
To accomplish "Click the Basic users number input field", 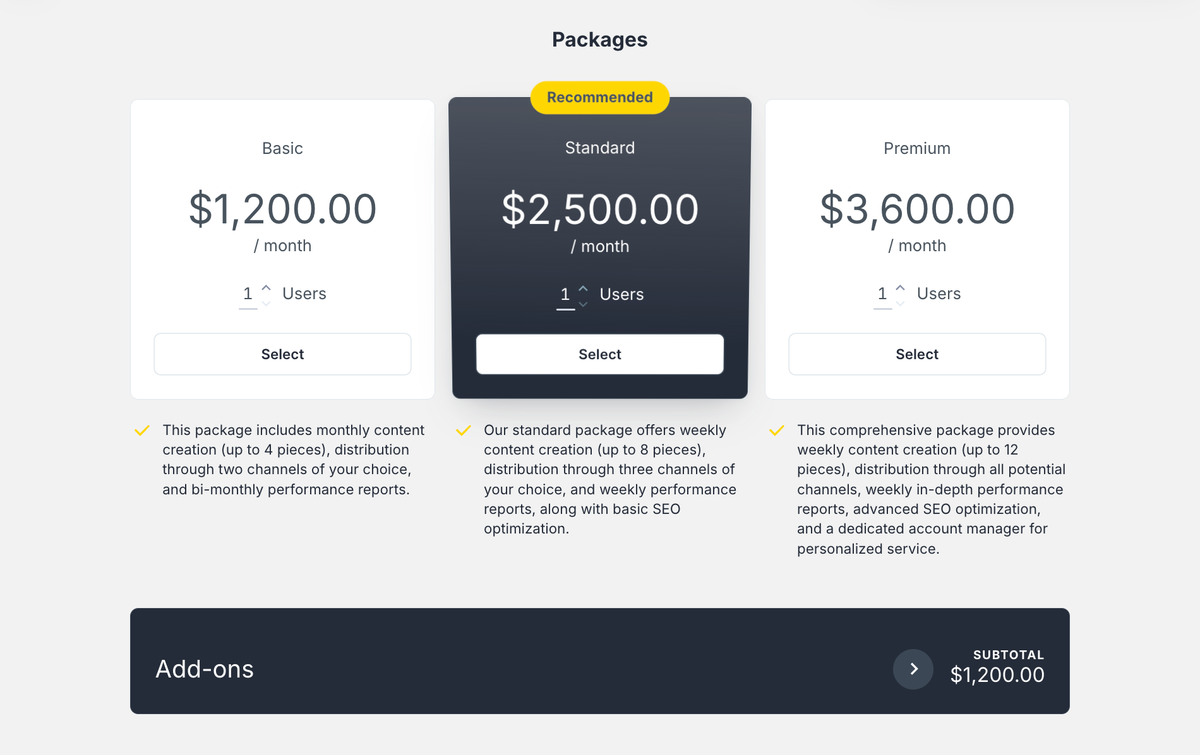I will [x=247, y=293].
